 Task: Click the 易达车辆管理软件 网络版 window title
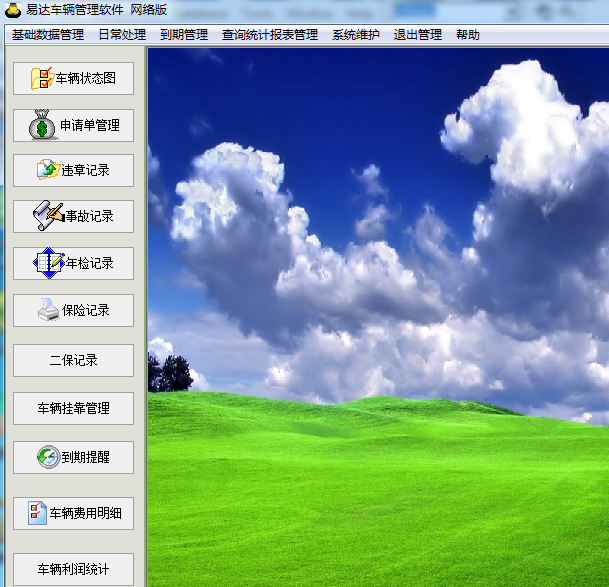click(x=97, y=10)
